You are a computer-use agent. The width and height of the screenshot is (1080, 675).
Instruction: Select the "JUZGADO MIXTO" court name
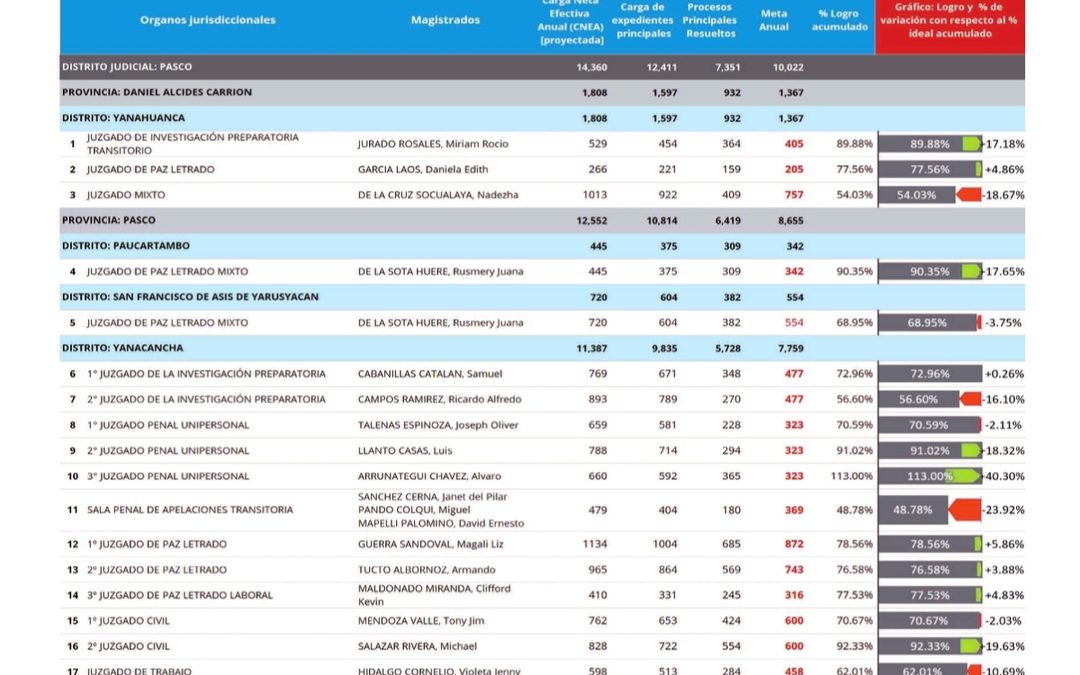(x=126, y=195)
